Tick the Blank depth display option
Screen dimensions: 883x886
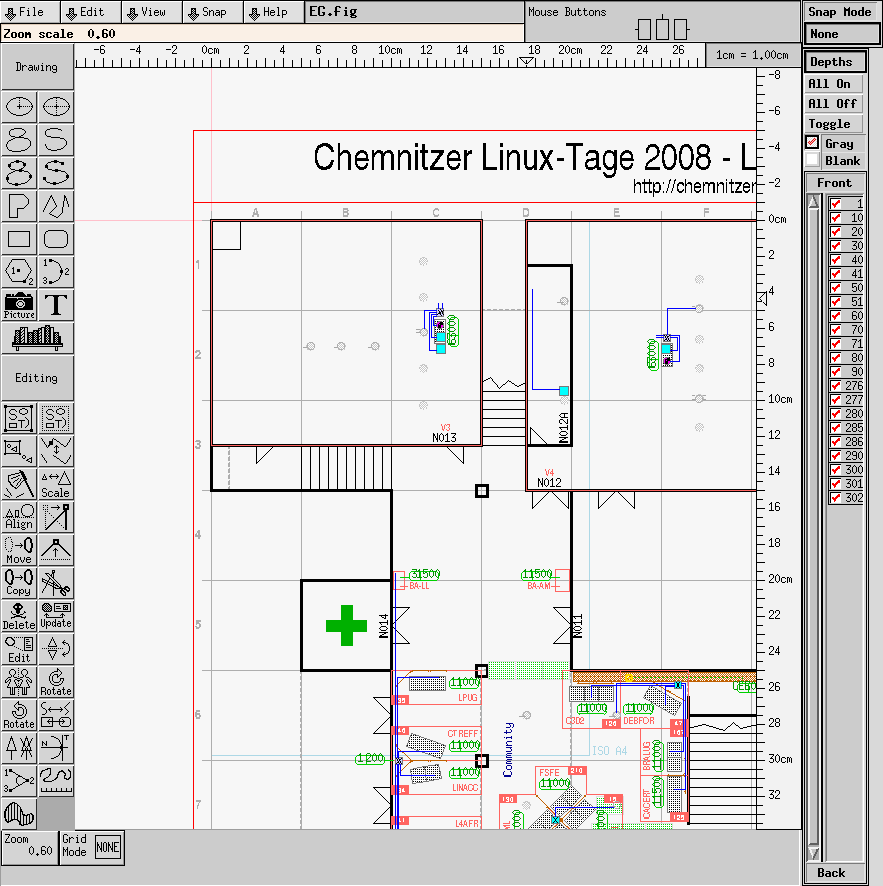[812, 160]
